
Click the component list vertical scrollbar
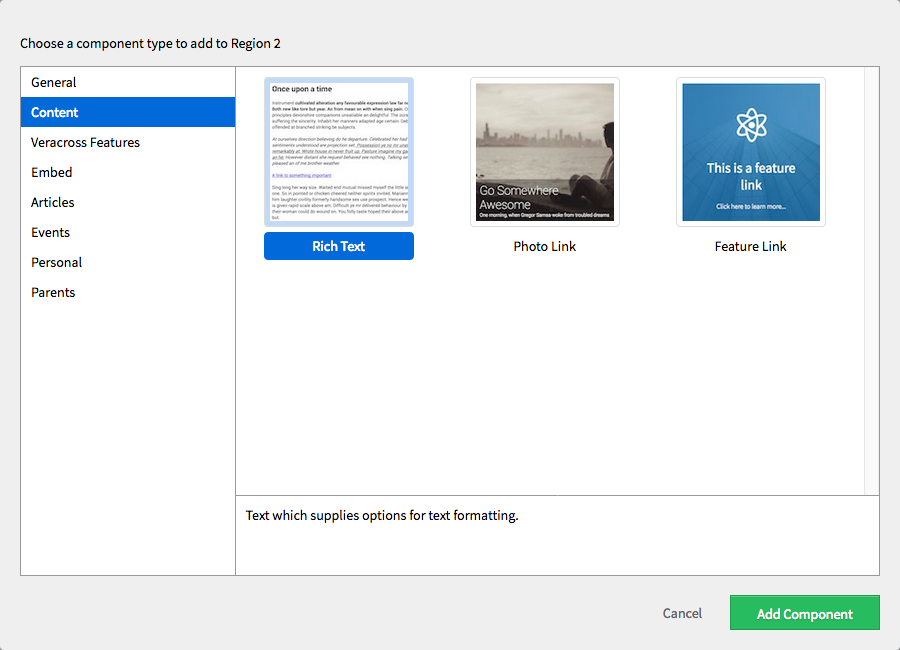[x=871, y=281]
